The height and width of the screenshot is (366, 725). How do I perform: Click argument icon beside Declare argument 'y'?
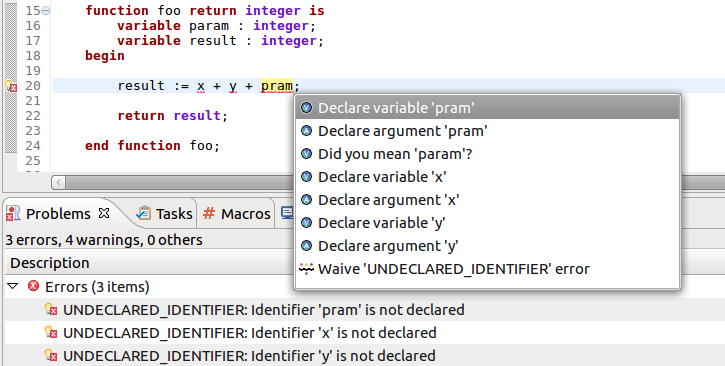307,246
